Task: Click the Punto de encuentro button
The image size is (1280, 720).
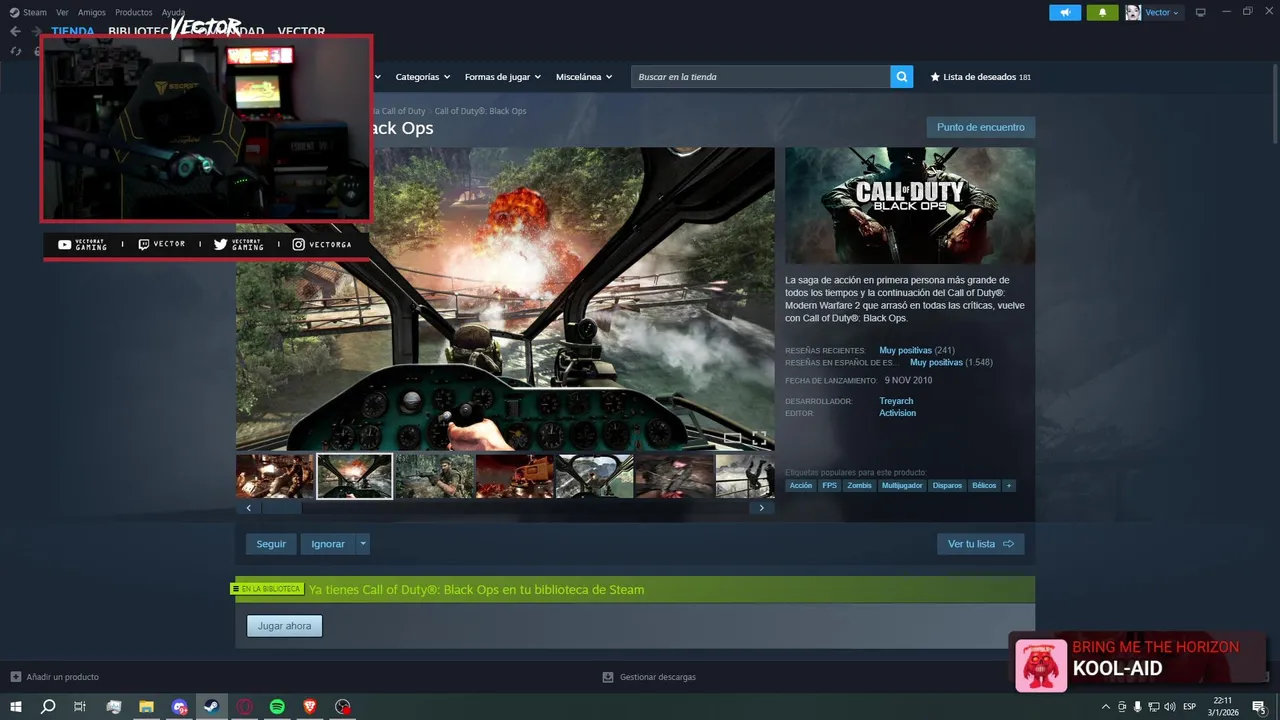Action: 980,127
